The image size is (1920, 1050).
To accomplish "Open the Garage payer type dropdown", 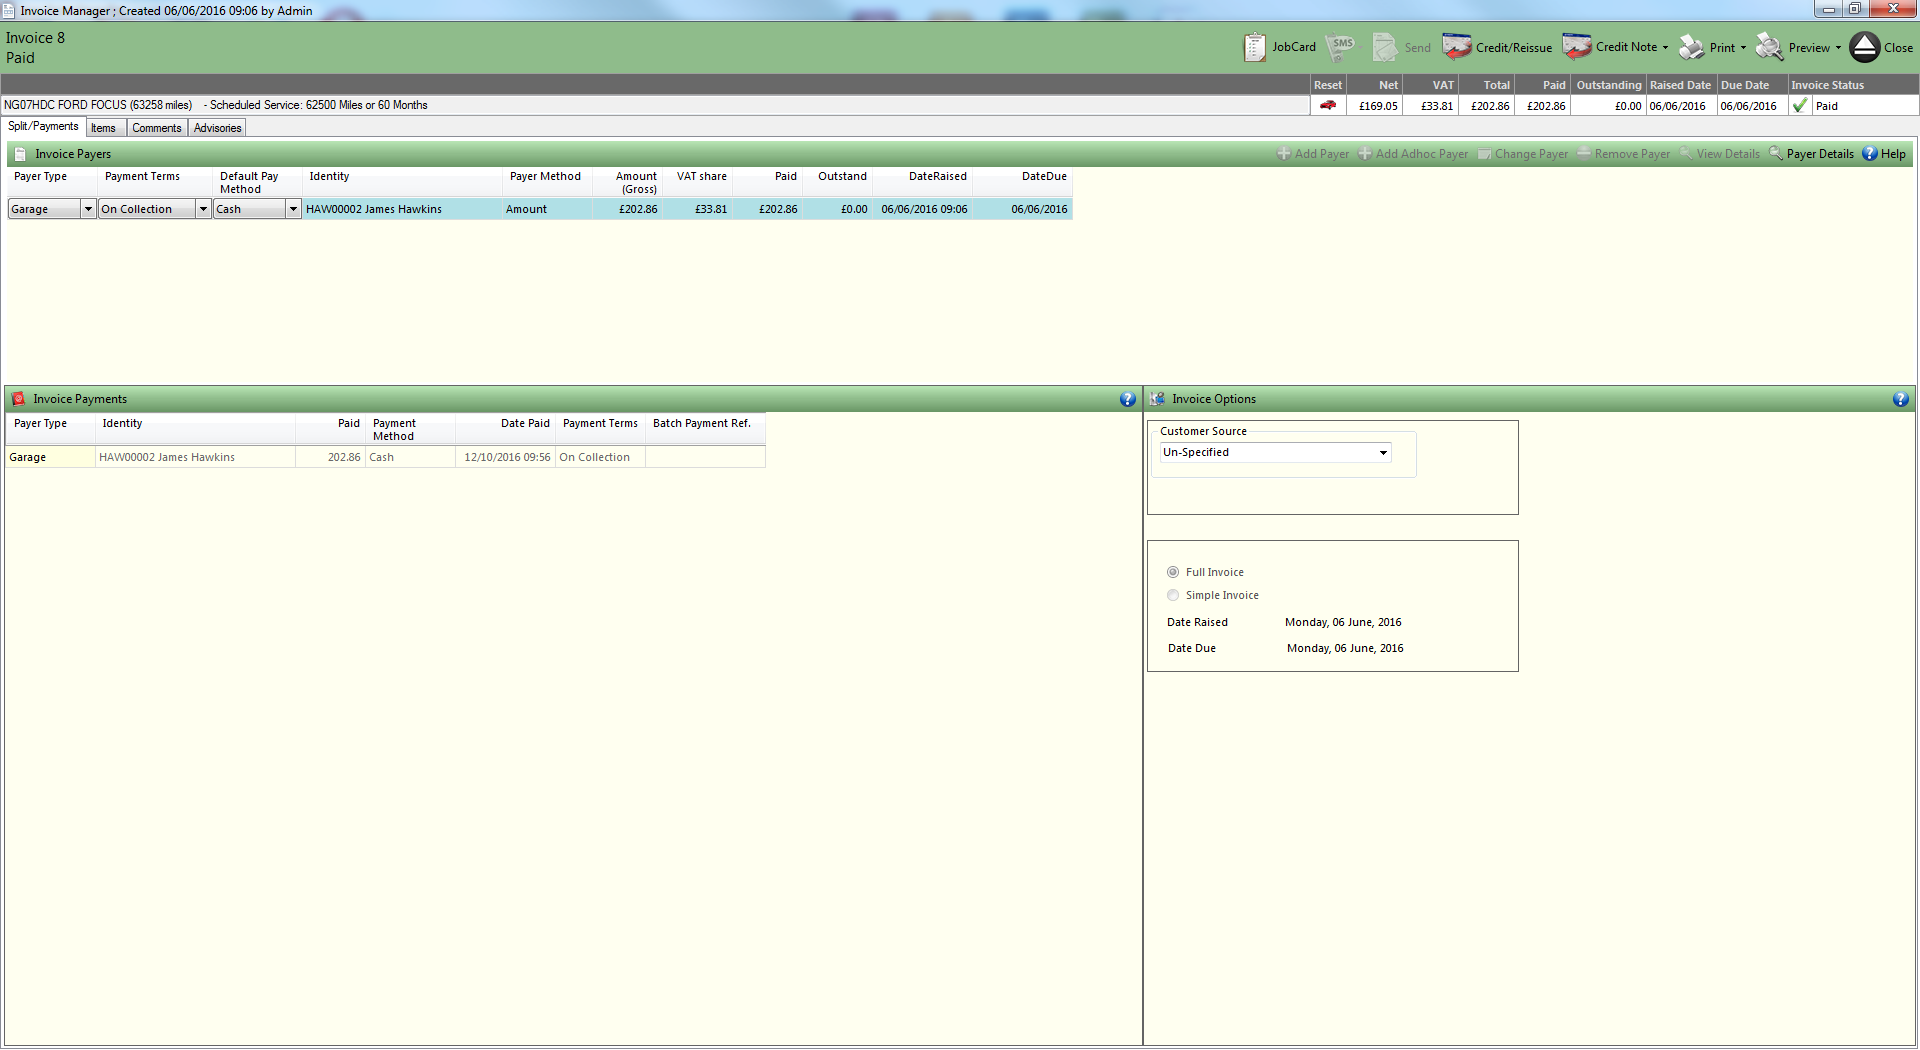I will tap(88, 209).
